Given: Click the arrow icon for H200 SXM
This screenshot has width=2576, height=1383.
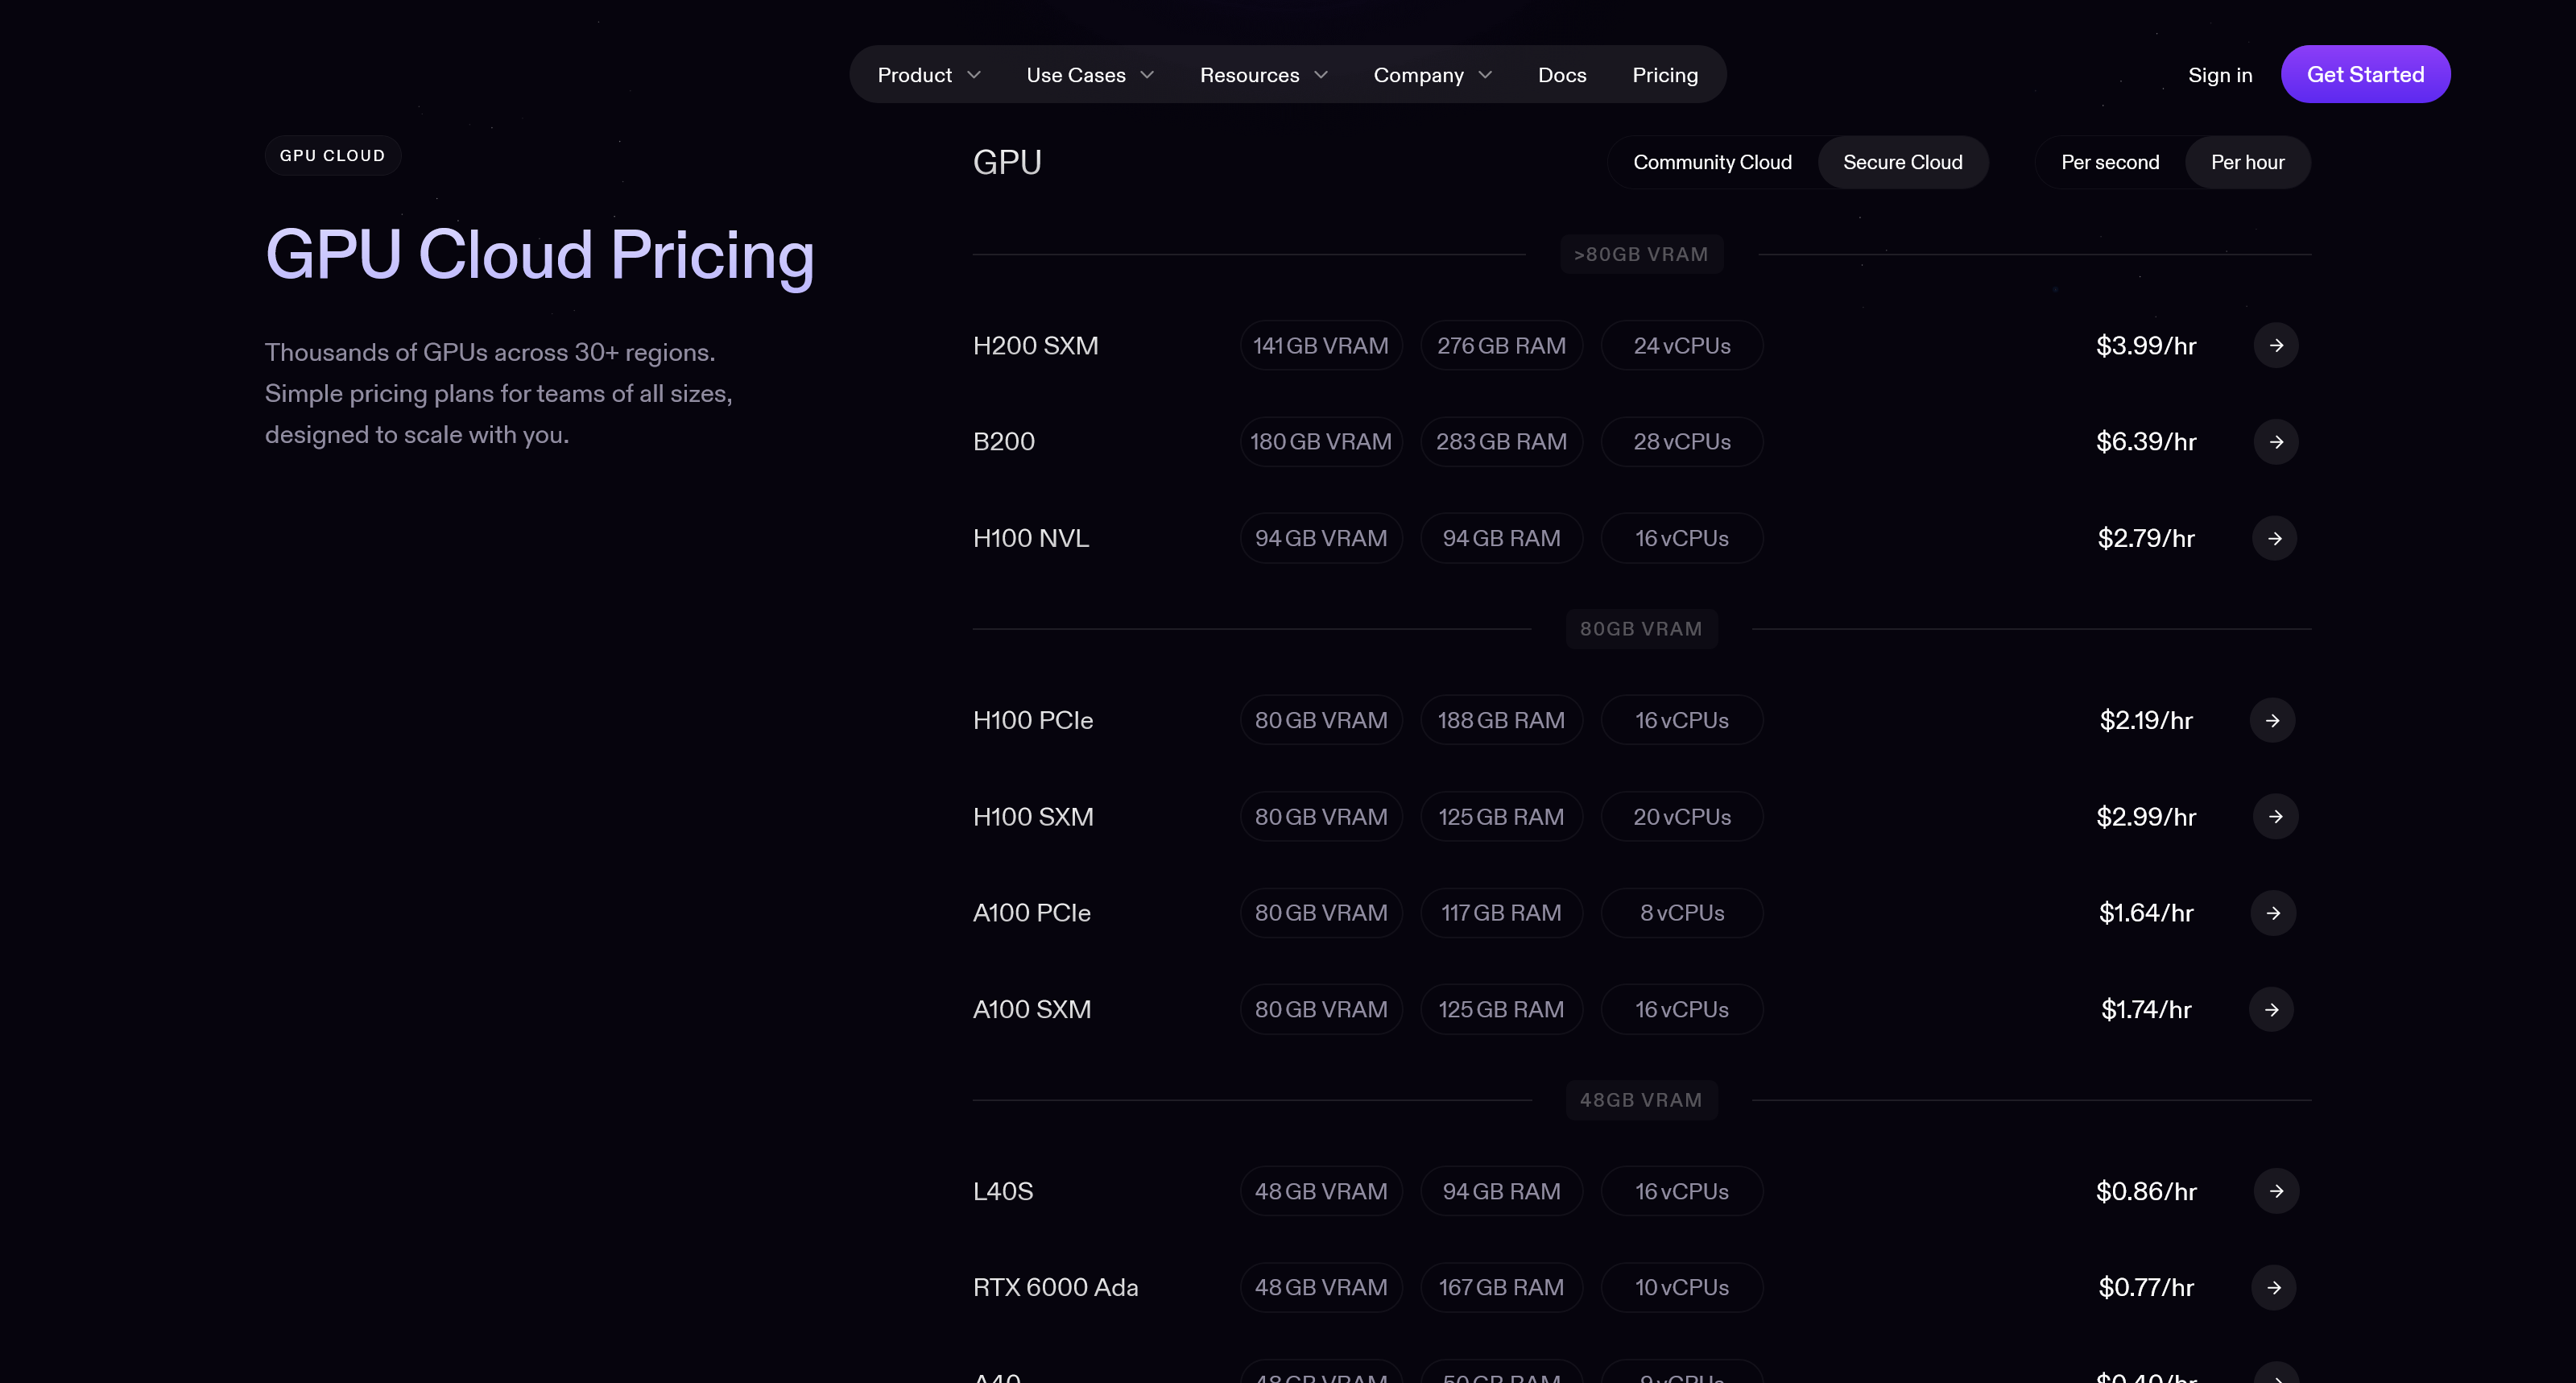Looking at the screenshot, I should (2276, 345).
